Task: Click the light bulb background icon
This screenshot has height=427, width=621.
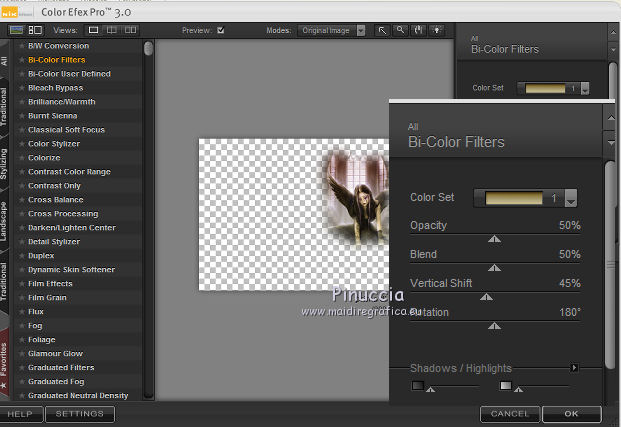Action: pyautogui.click(x=437, y=30)
